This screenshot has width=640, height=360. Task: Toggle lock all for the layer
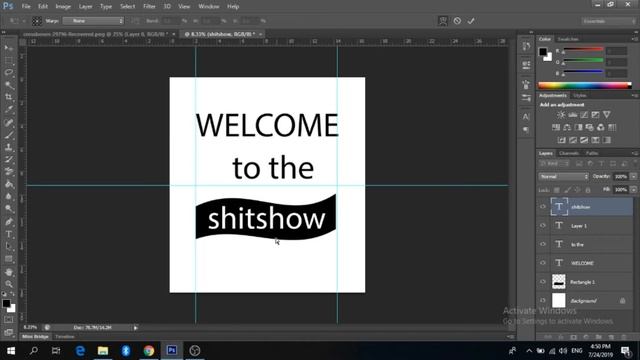click(x=588, y=190)
